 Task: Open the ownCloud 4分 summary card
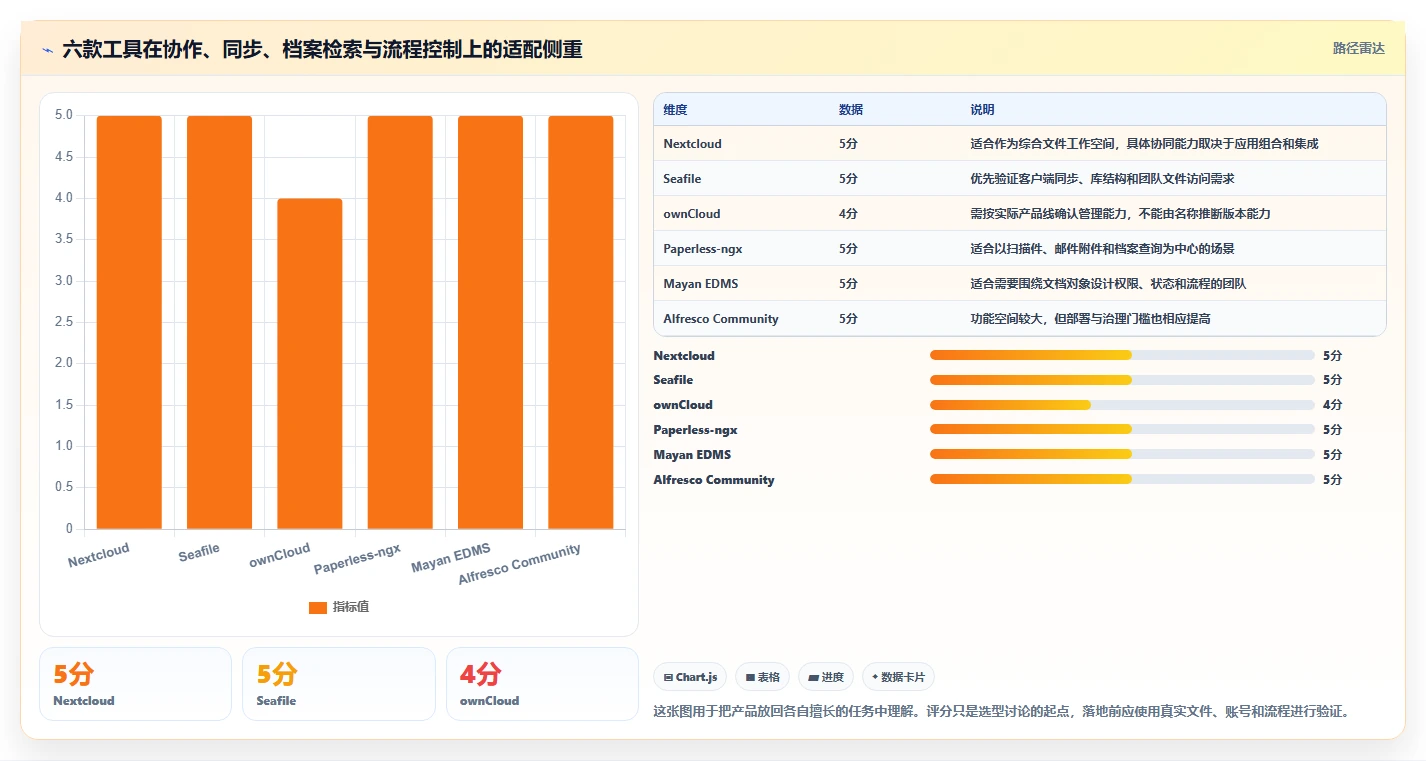[x=542, y=684]
